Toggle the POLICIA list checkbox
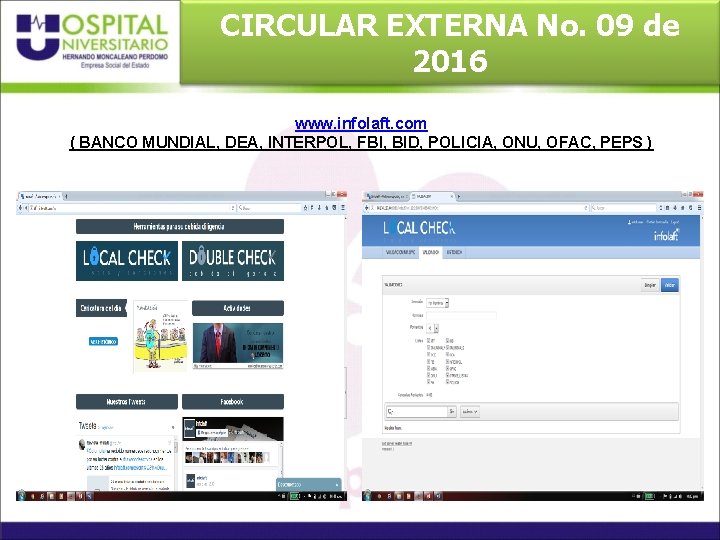 [x=447, y=382]
